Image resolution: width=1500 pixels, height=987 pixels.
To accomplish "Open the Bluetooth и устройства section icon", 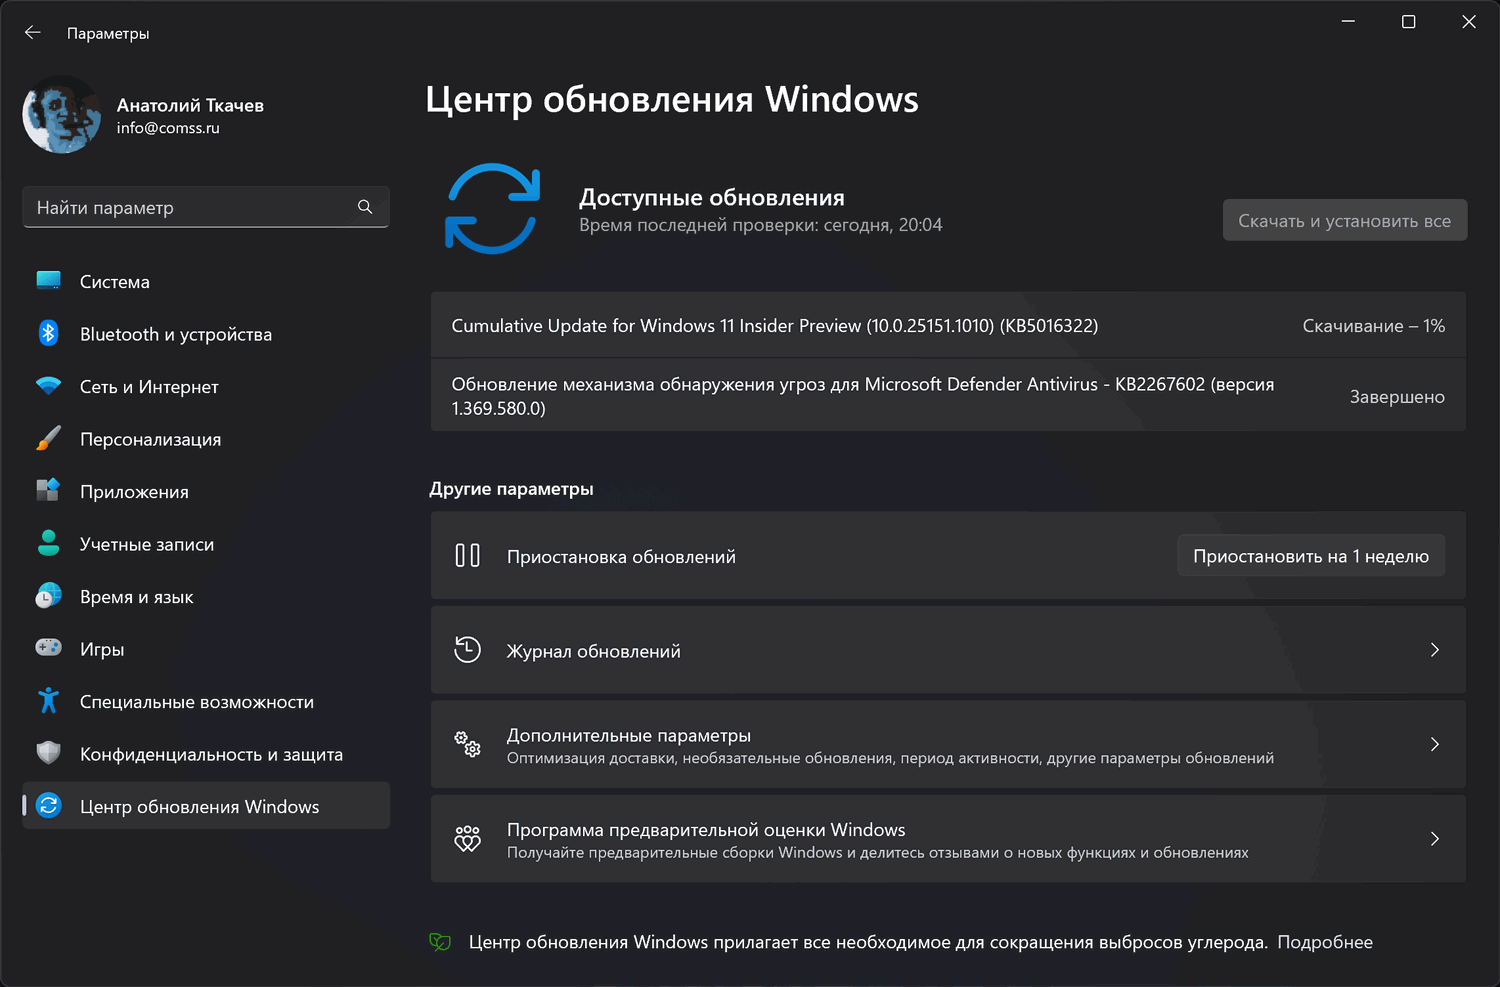I will (x=48, y=334).
